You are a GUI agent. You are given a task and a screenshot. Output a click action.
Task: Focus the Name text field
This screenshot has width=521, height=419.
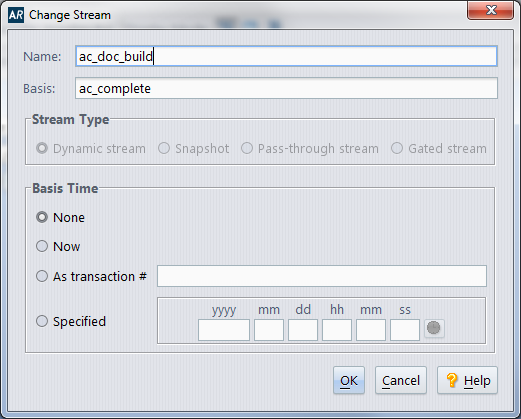(x=286, y=56)
